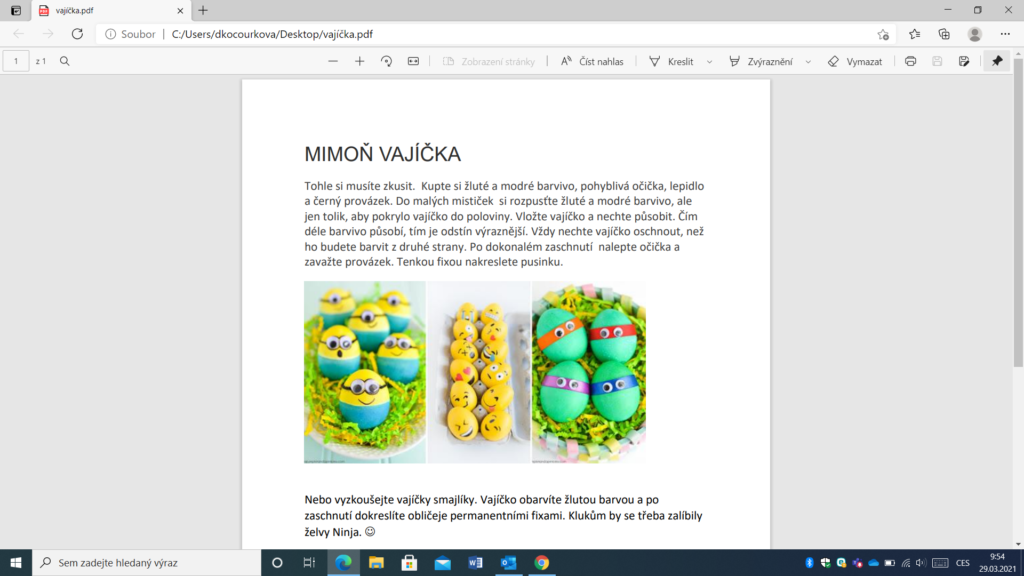
Task: Close the vajíčka.pdf tab
Action: [180, 10]
